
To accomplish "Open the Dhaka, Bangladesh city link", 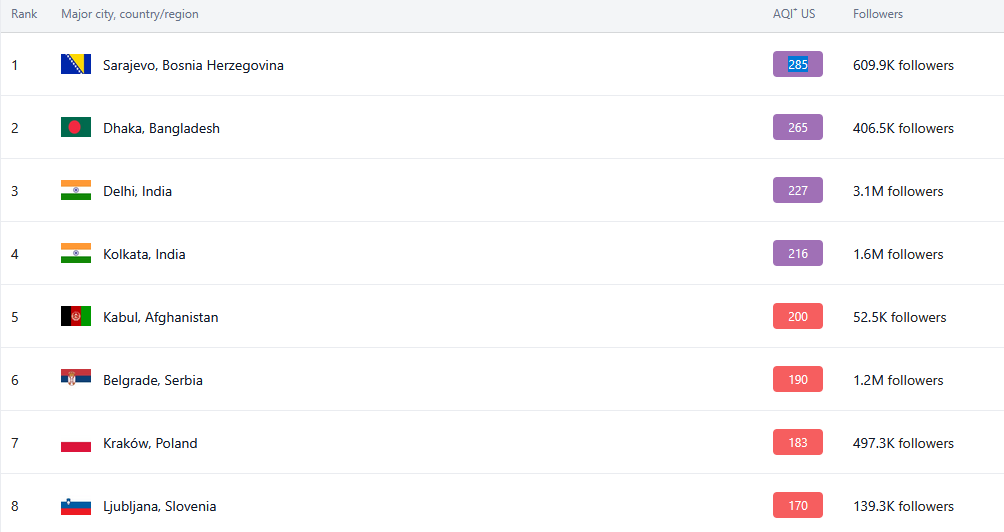I will 161,128.
